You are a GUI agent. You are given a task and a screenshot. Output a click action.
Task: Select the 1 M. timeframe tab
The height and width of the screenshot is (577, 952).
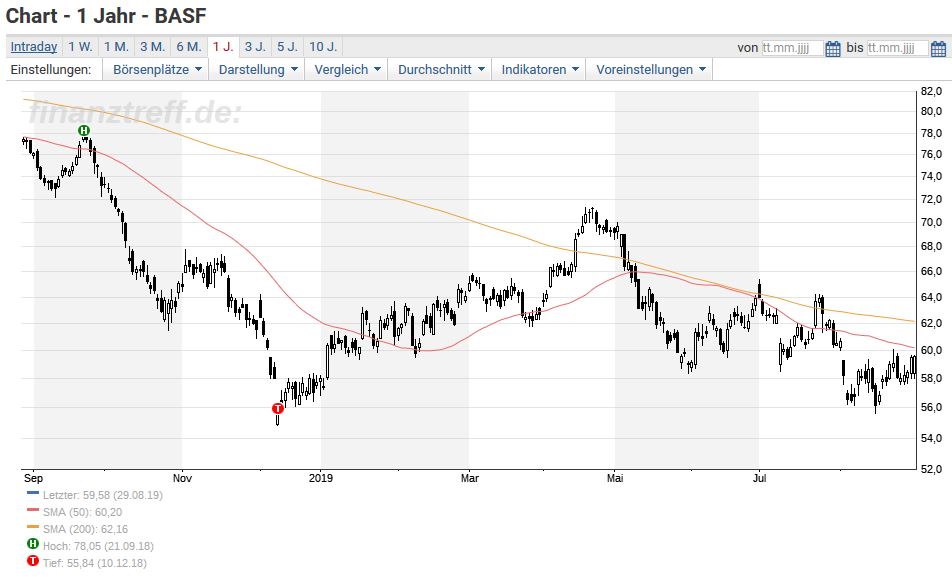pyautogui.click(x=116, y=47)
